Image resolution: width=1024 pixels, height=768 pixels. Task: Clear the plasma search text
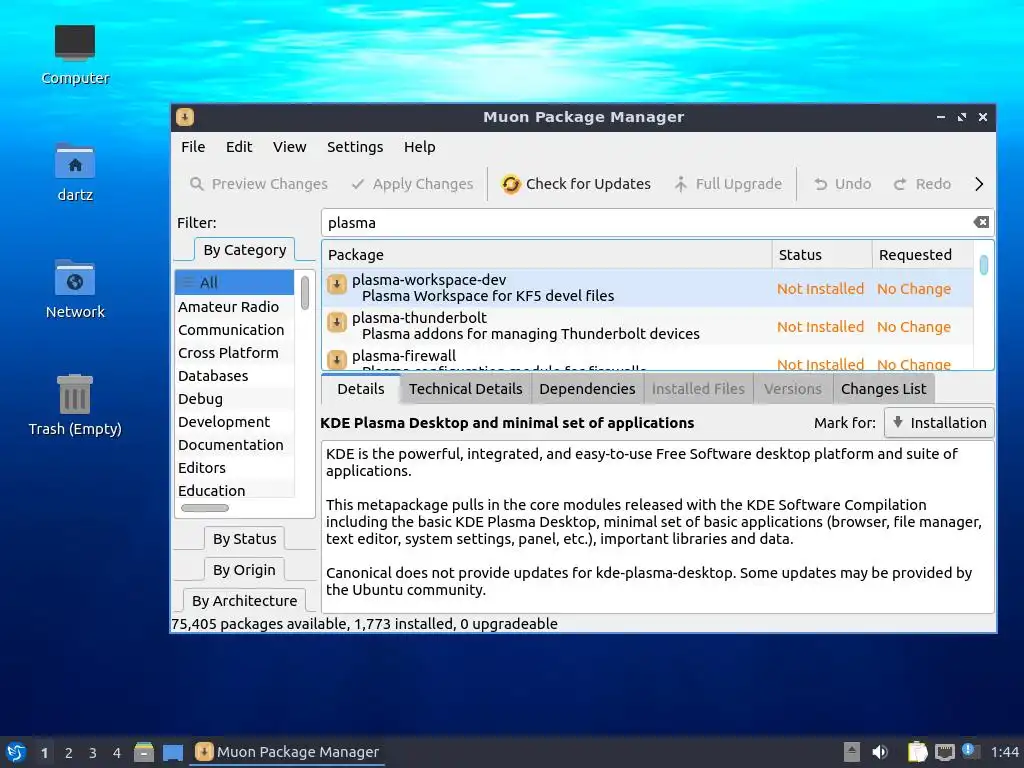(981, 222)
